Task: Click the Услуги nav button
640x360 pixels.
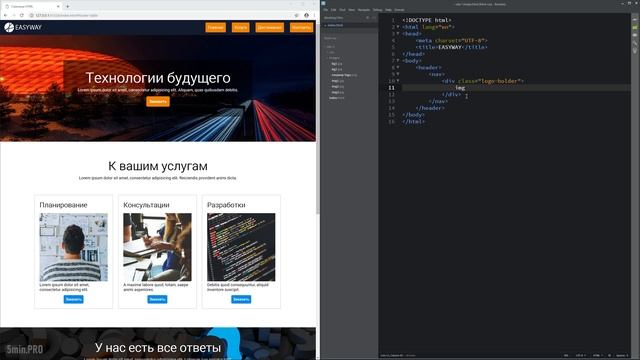Action: (x=240, y=27)
